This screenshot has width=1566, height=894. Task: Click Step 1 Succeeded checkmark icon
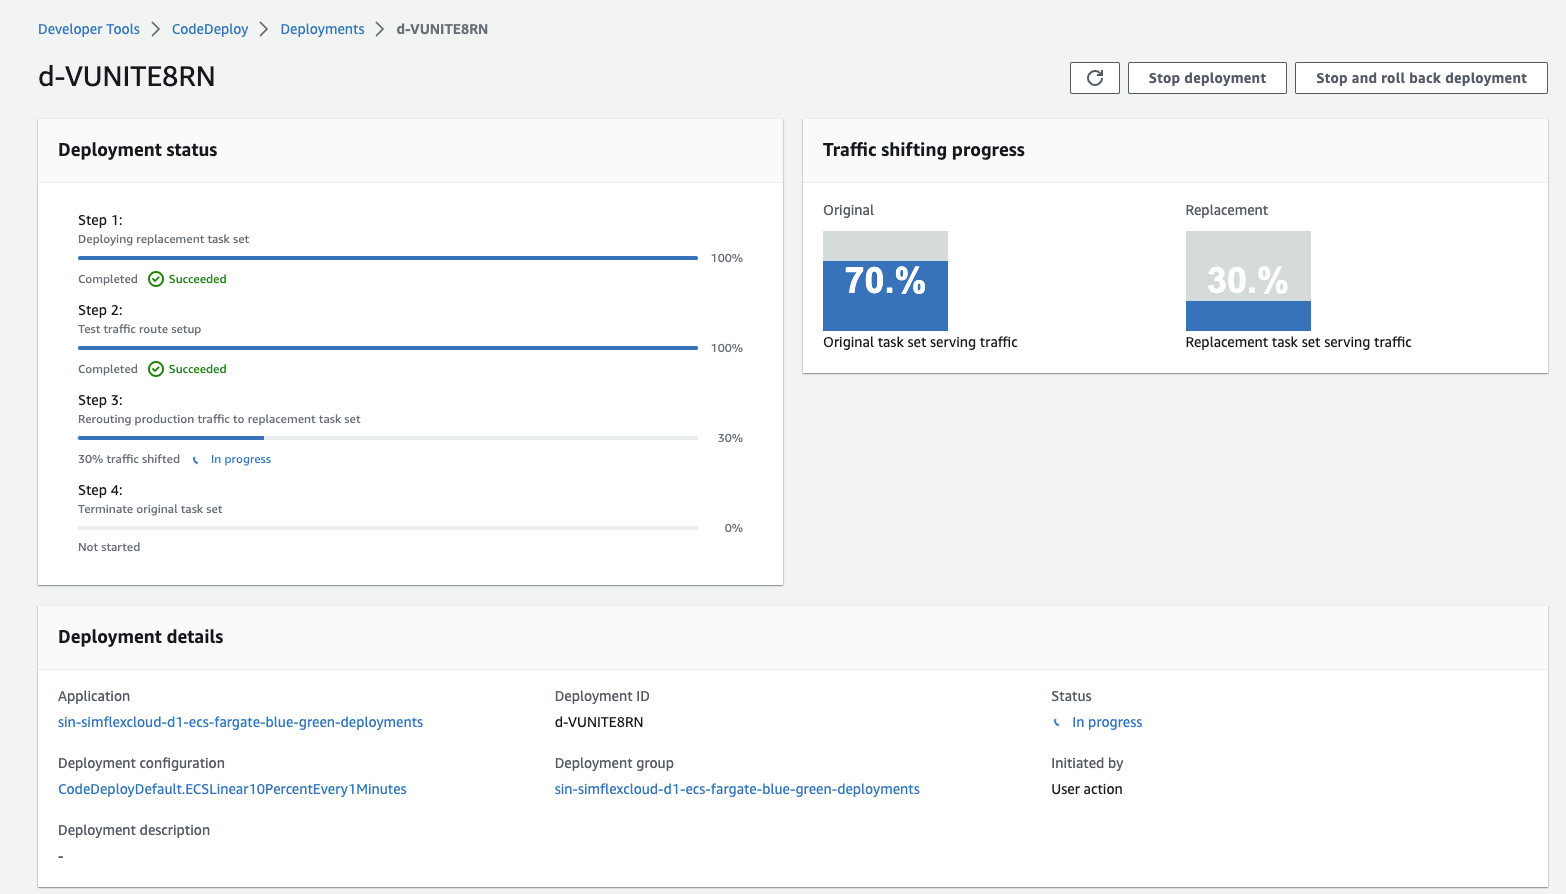pyautogui.click(x=156, y=279)
